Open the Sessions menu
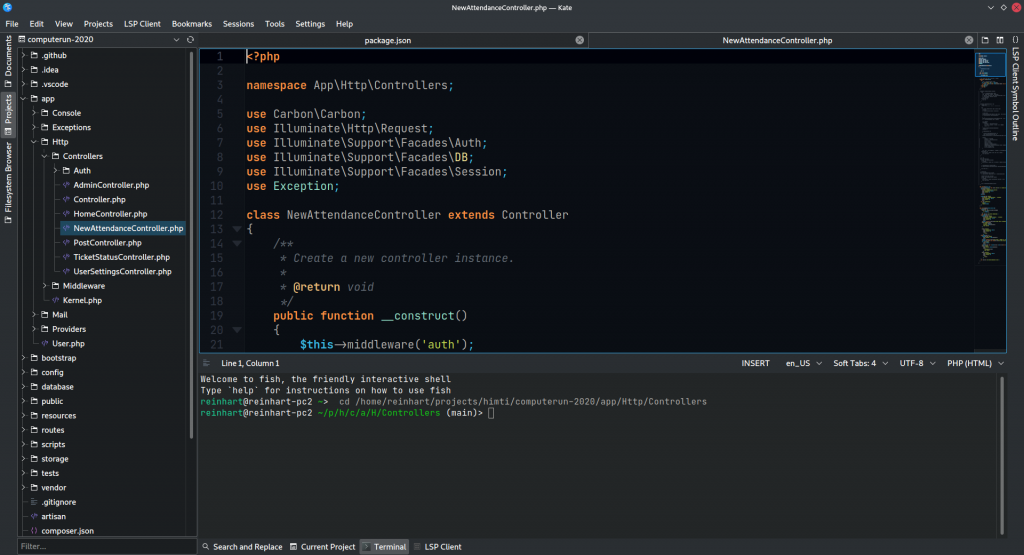Screen dimensions: 1024x555 pos(238,23)
